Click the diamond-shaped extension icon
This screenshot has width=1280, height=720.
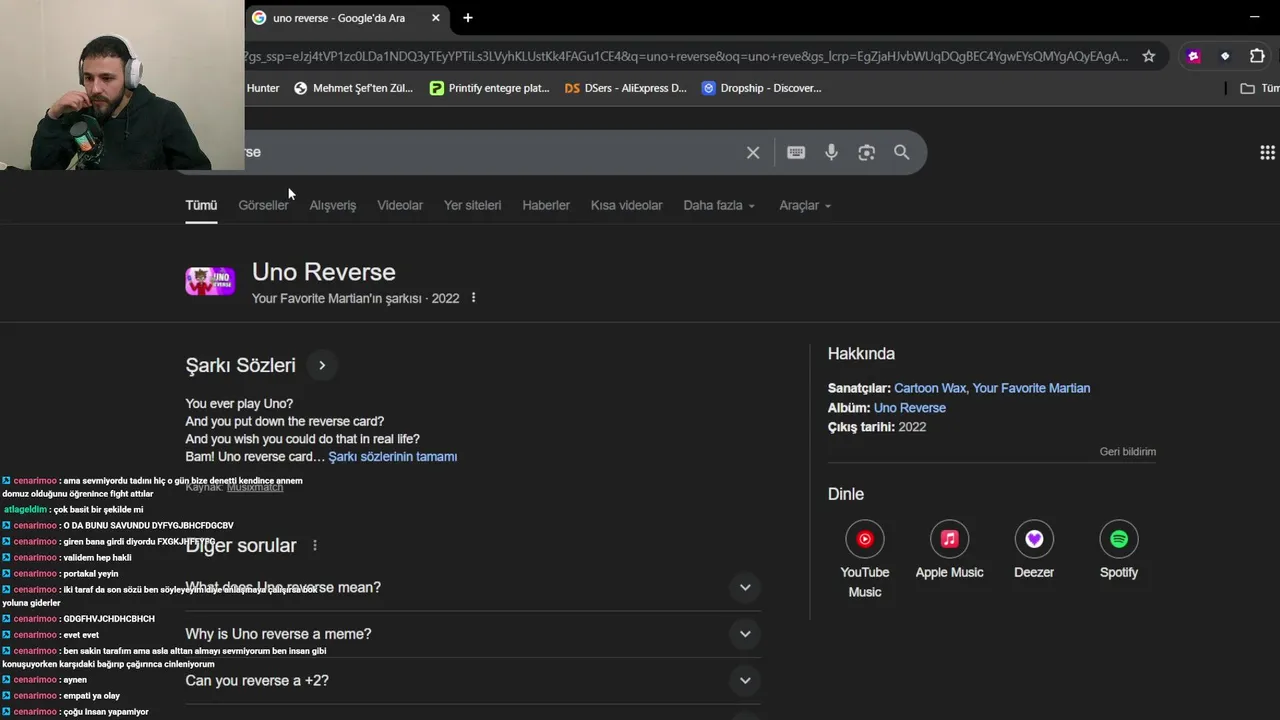1225,56
